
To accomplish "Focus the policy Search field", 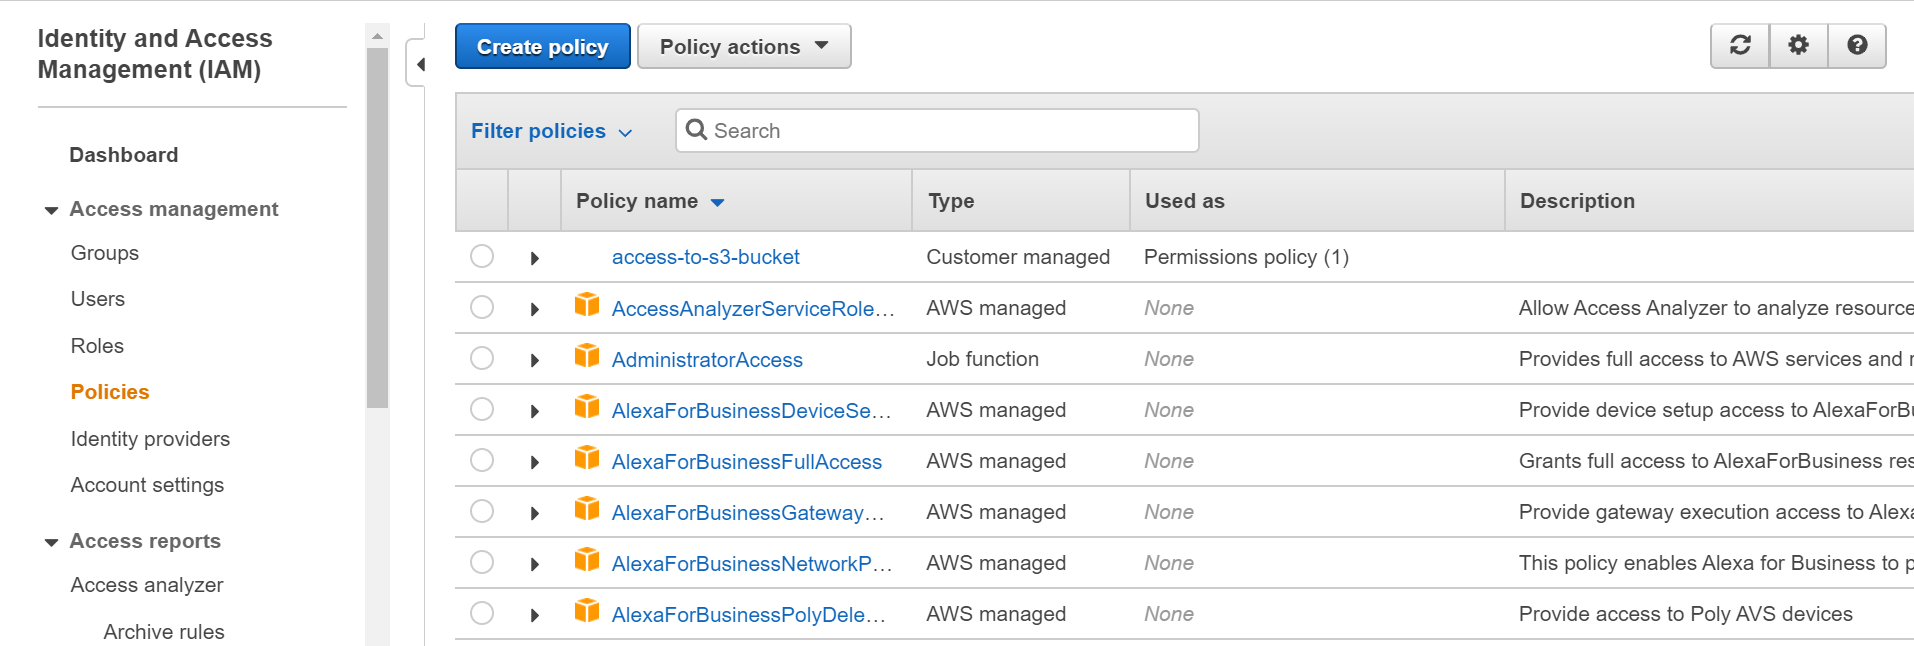I will (x=937, y=131).
